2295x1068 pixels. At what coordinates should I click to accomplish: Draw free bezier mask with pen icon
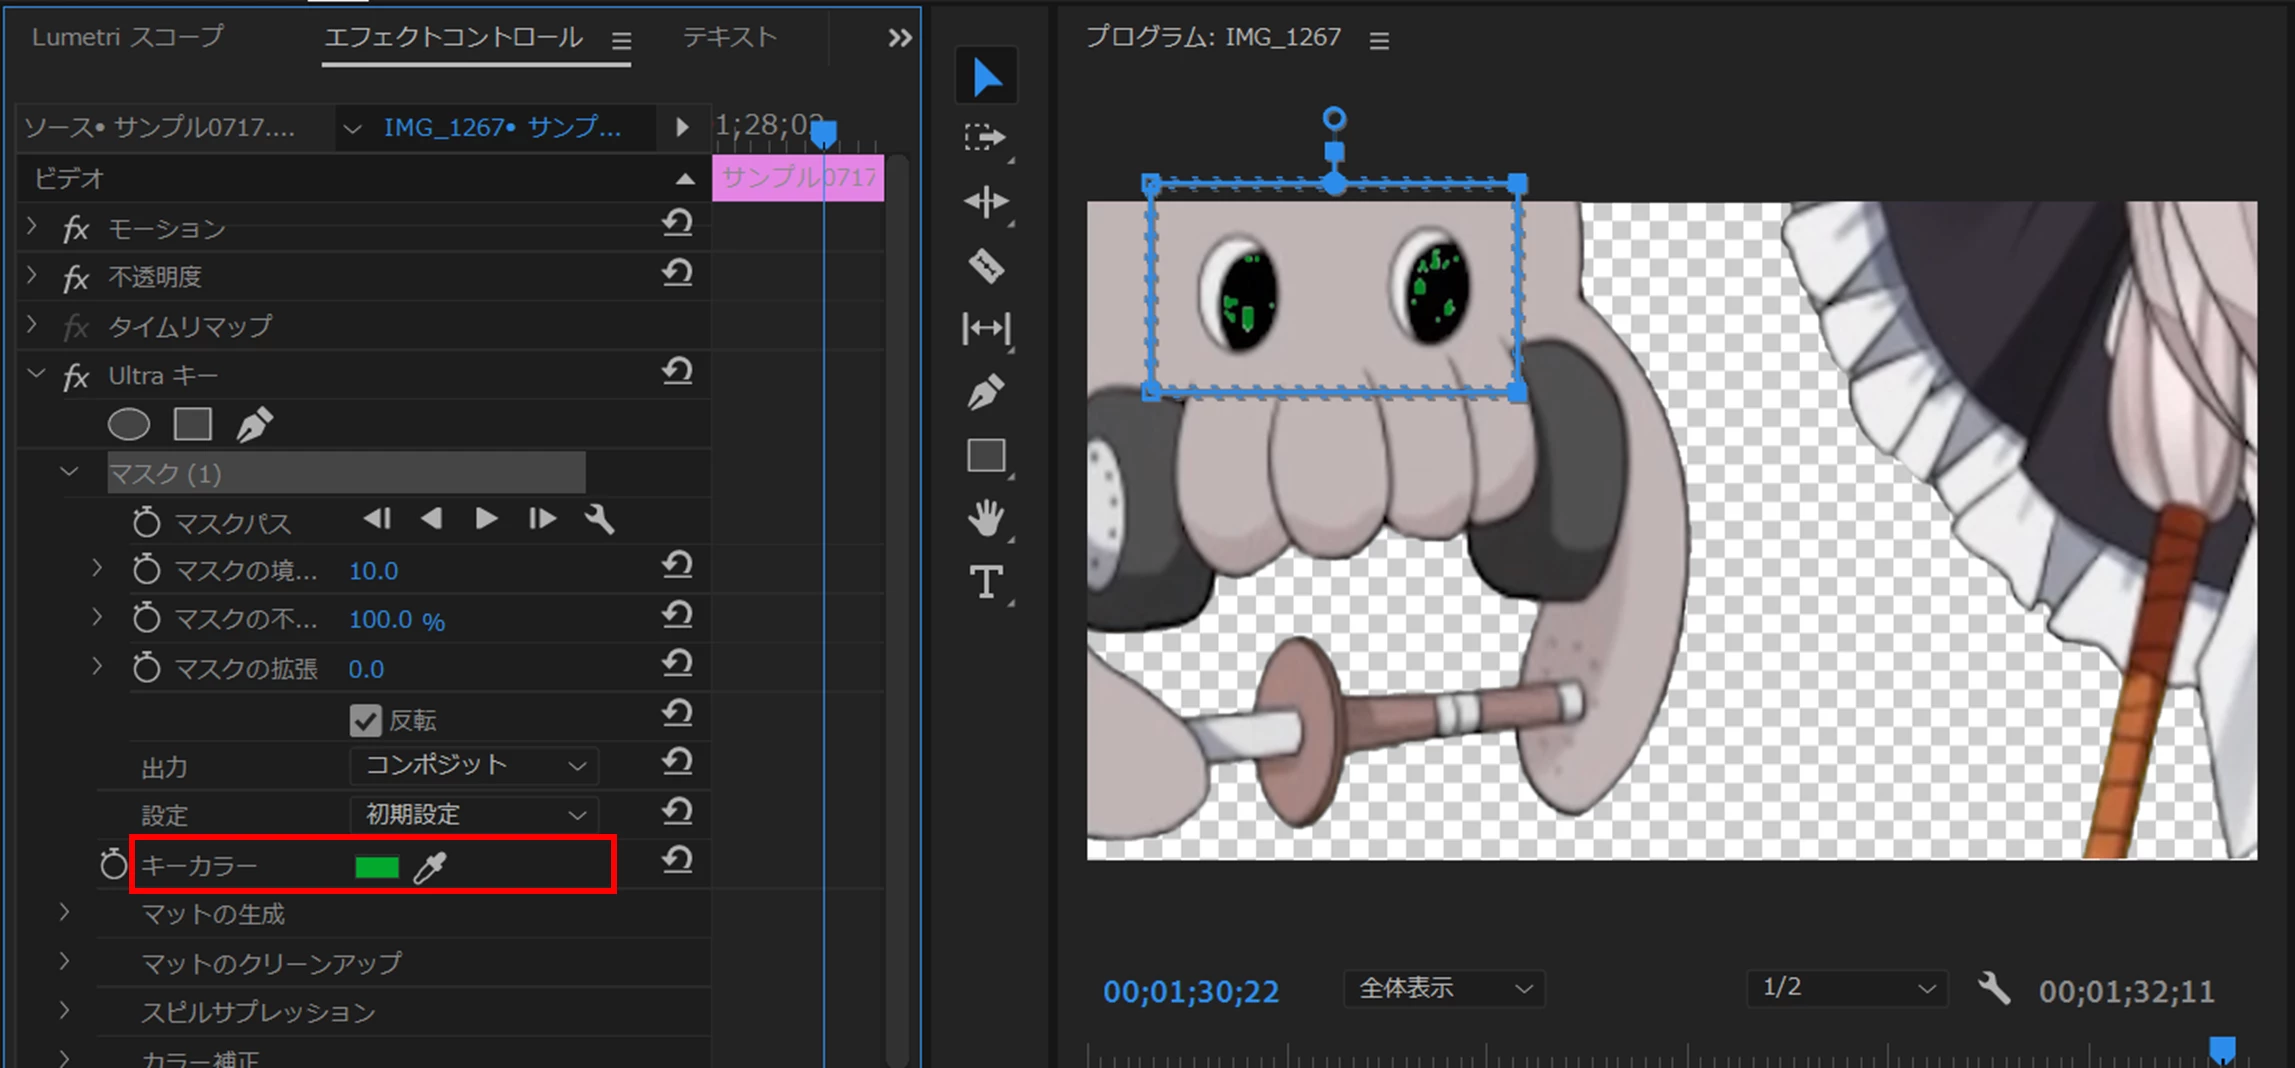[x=255, y=425]
